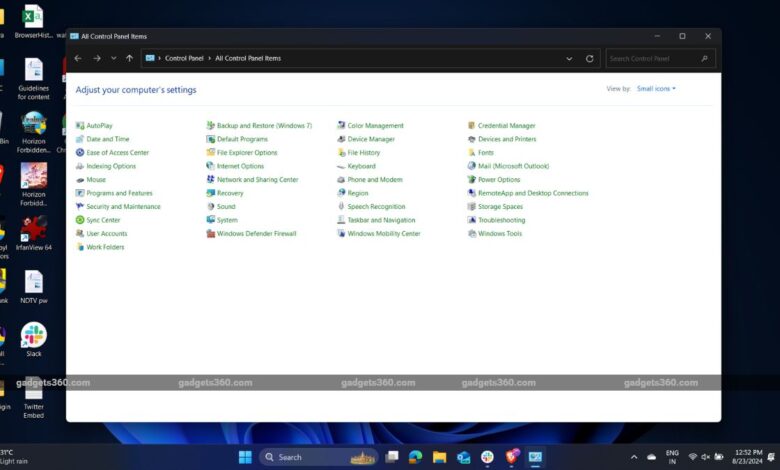Click the Sync Center icon
The image size is (780, 470).
80,220
